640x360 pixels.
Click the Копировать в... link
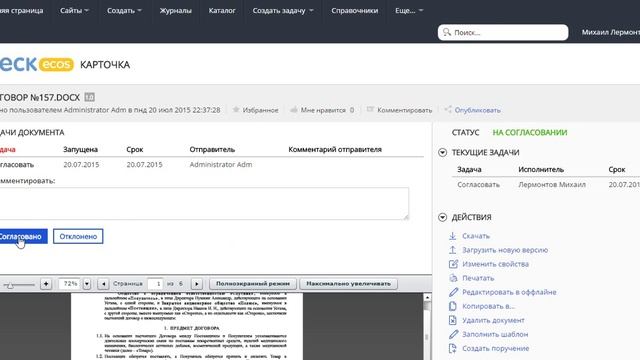tap(488, 306)
